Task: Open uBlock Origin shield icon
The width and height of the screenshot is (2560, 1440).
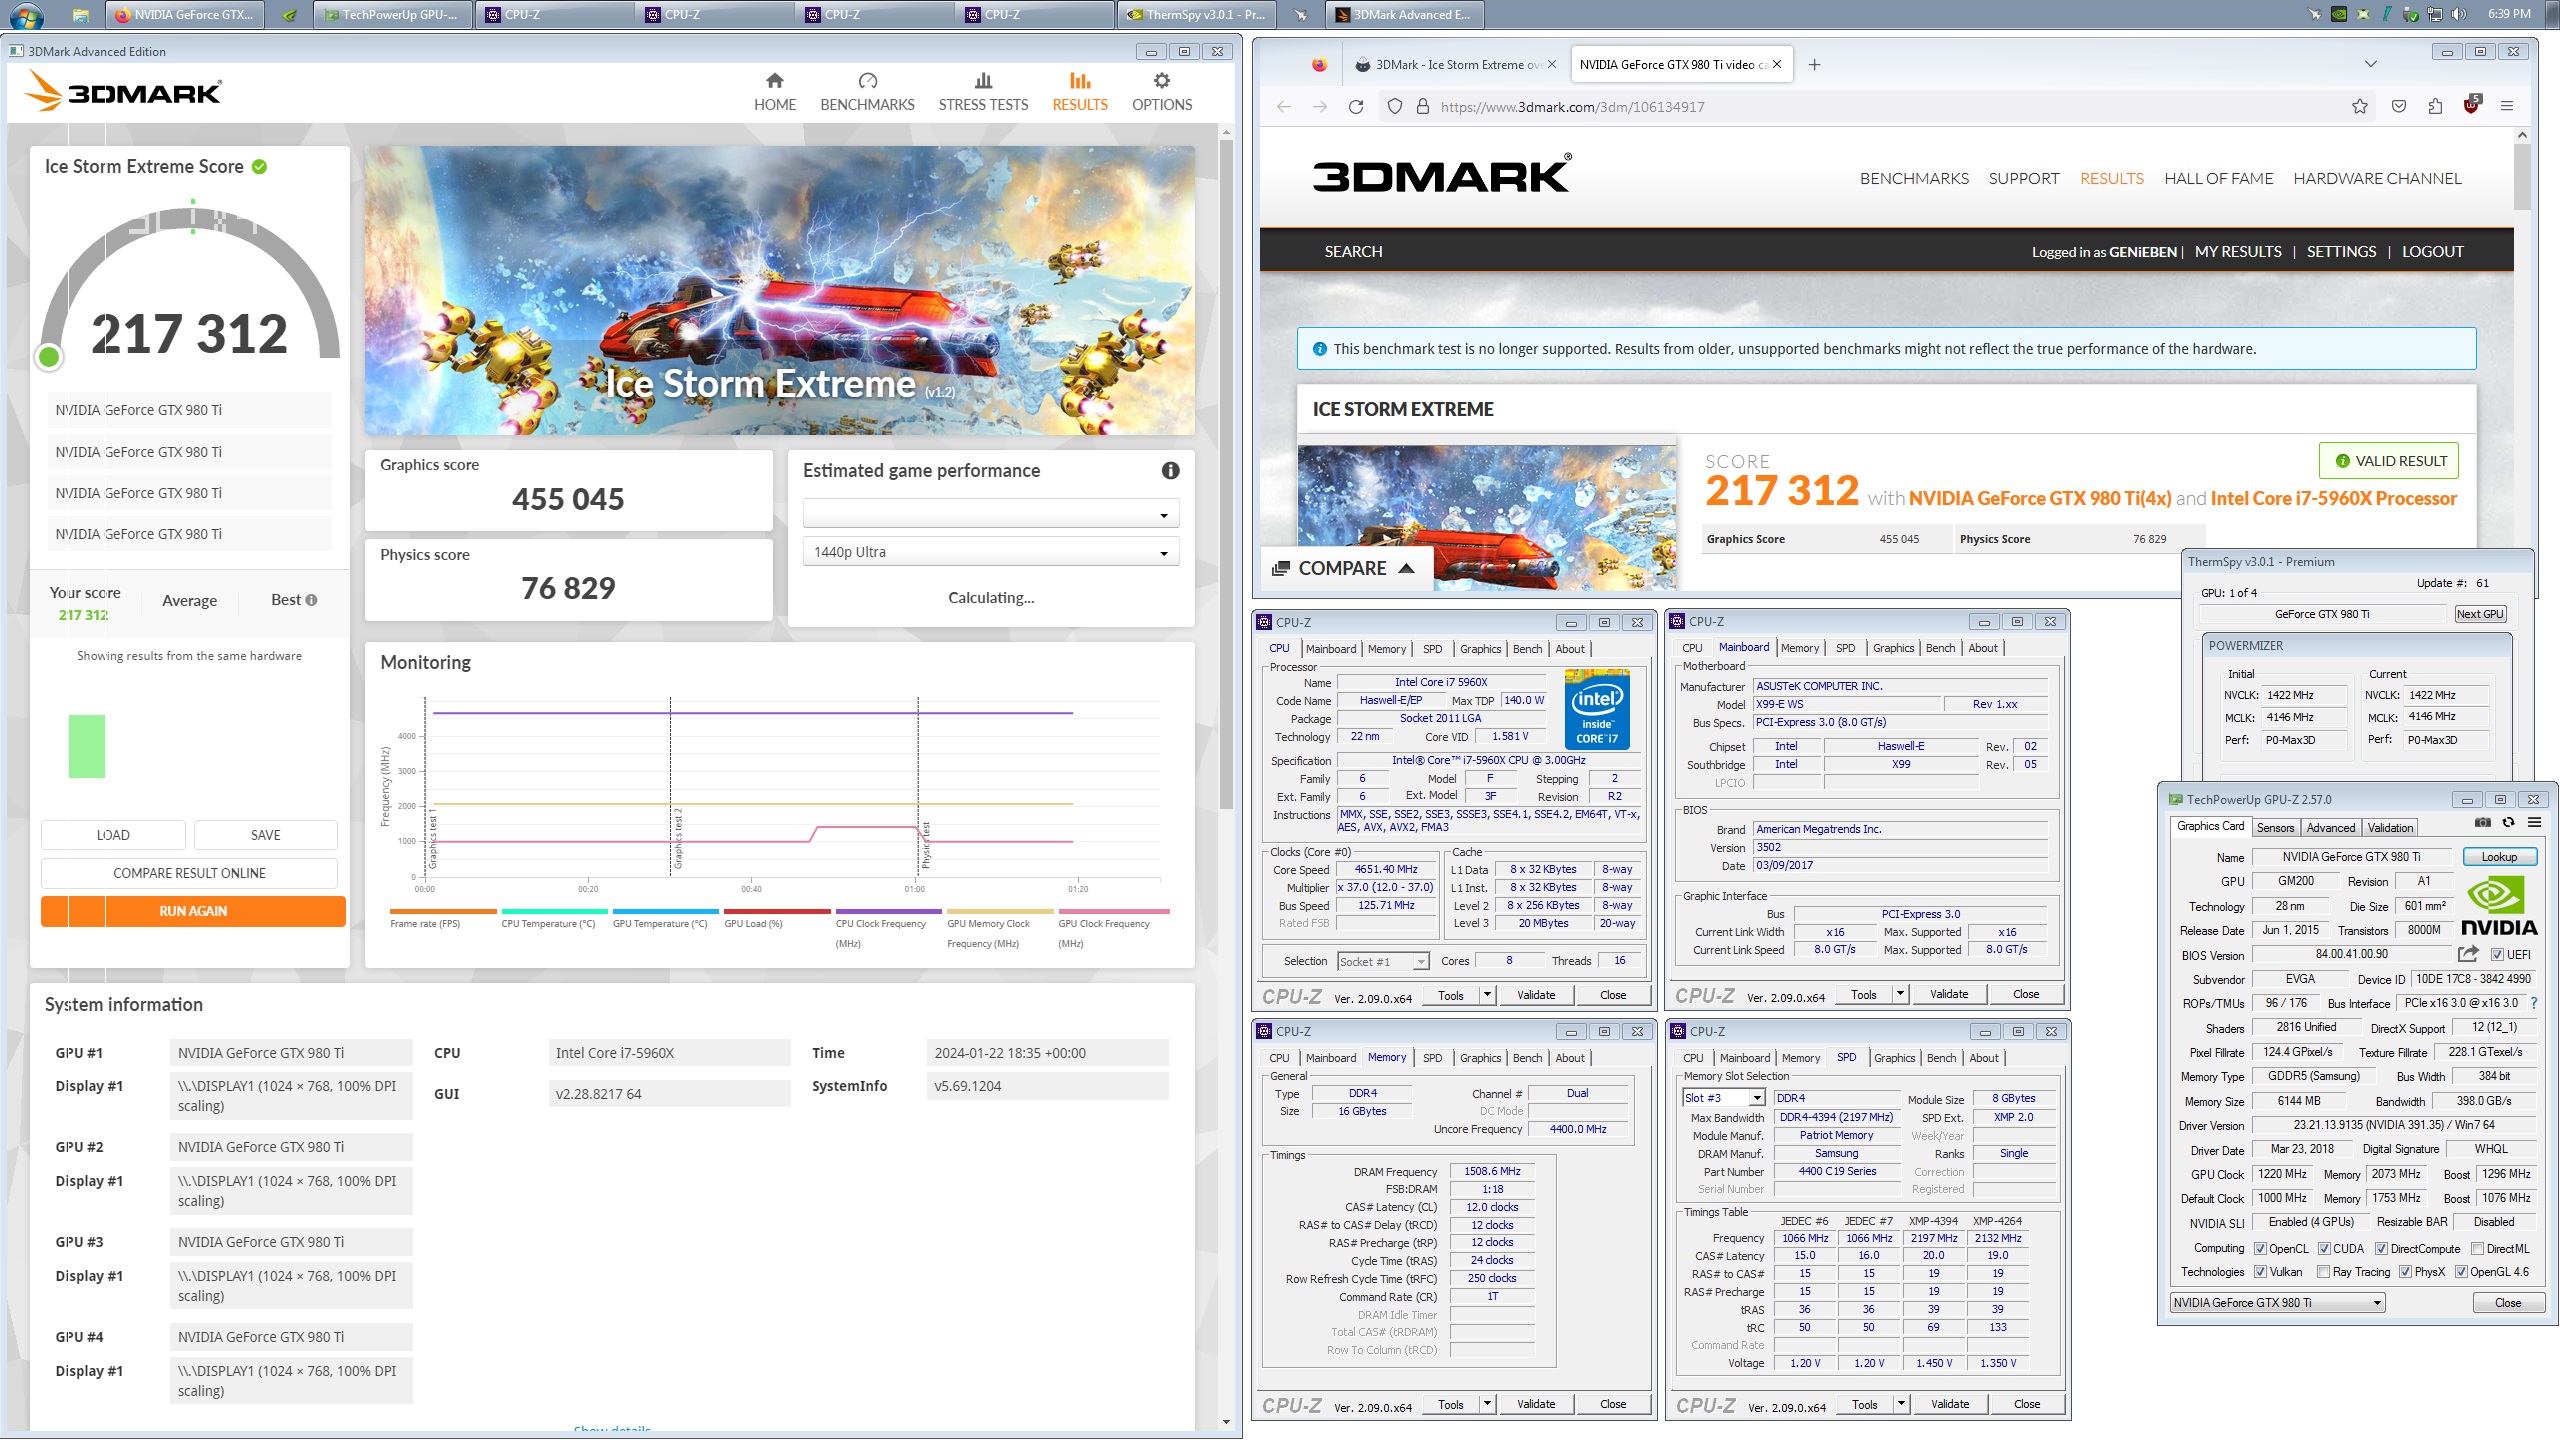Action: pos(2471,105)
